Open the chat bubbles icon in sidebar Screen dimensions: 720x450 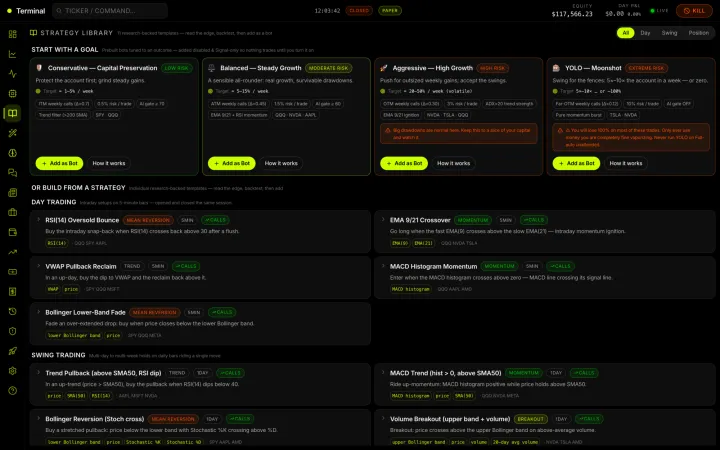tap(12, 173)
